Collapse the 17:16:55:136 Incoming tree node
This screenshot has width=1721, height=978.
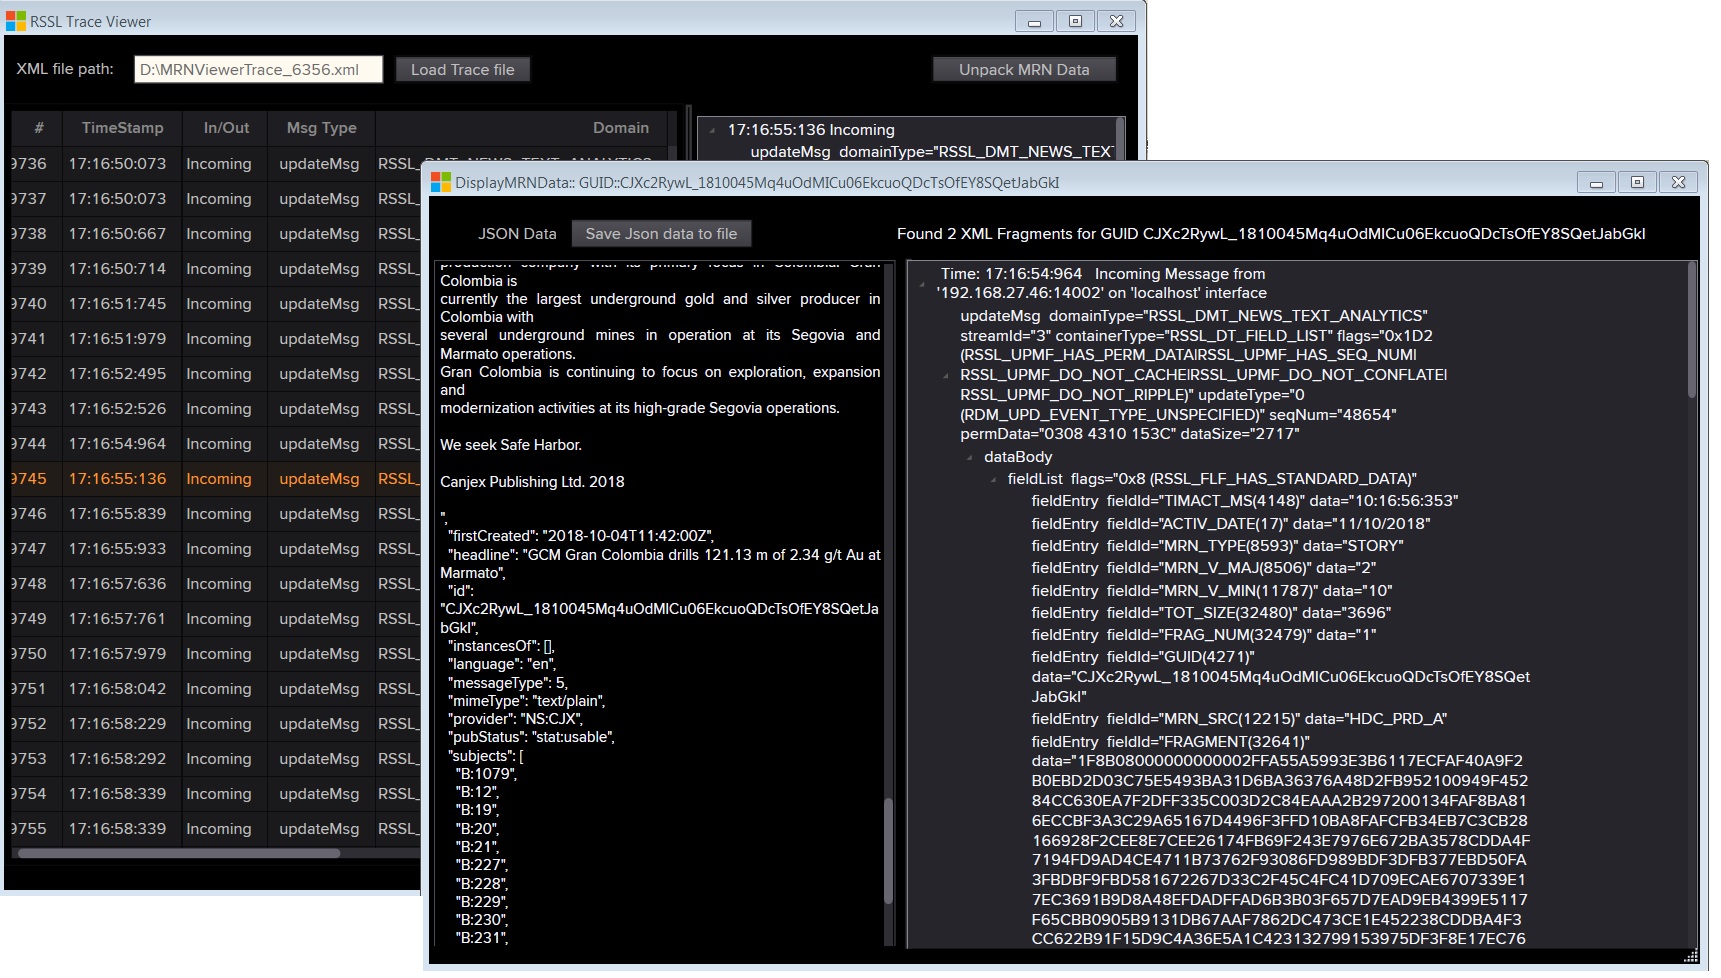click(x=713, y=130)
